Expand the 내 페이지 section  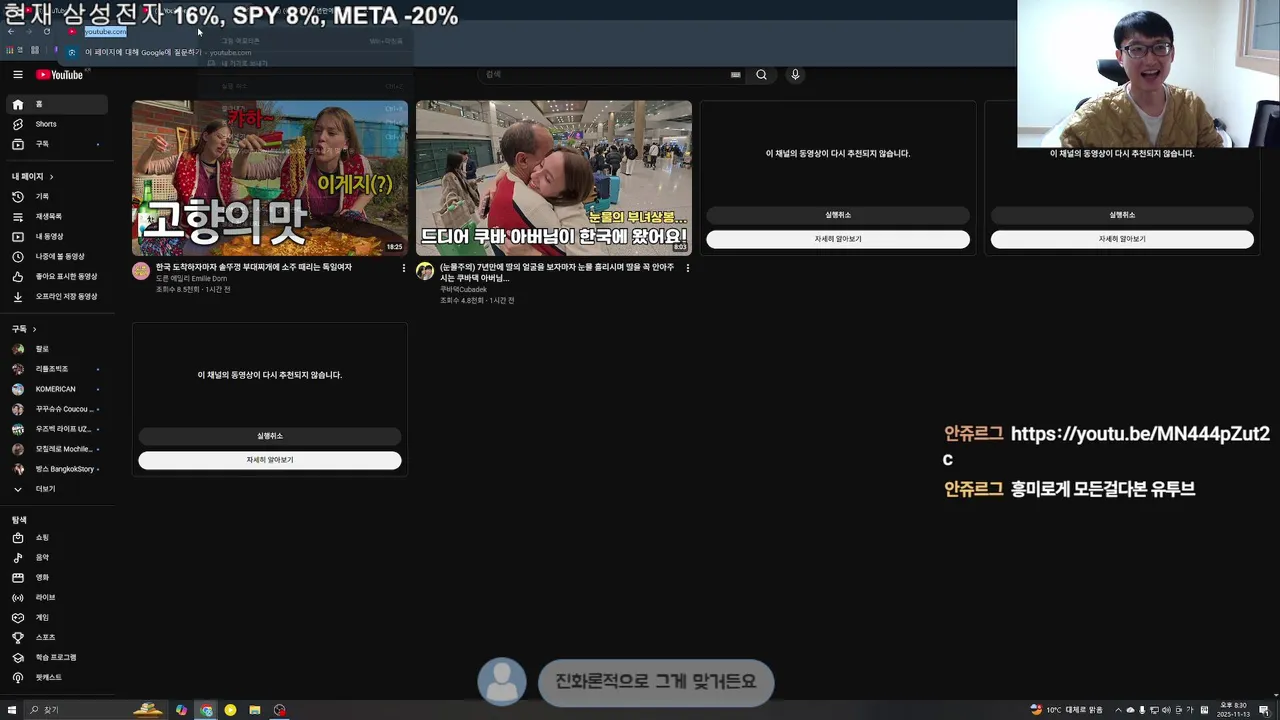33,177
